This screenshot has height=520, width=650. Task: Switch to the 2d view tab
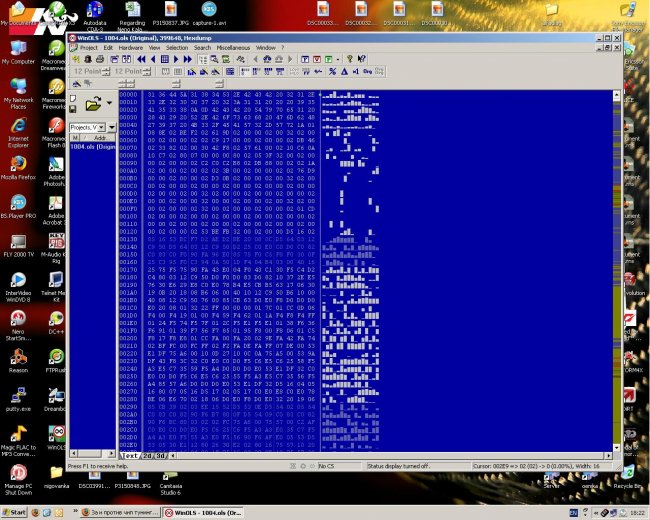point(147,455)
